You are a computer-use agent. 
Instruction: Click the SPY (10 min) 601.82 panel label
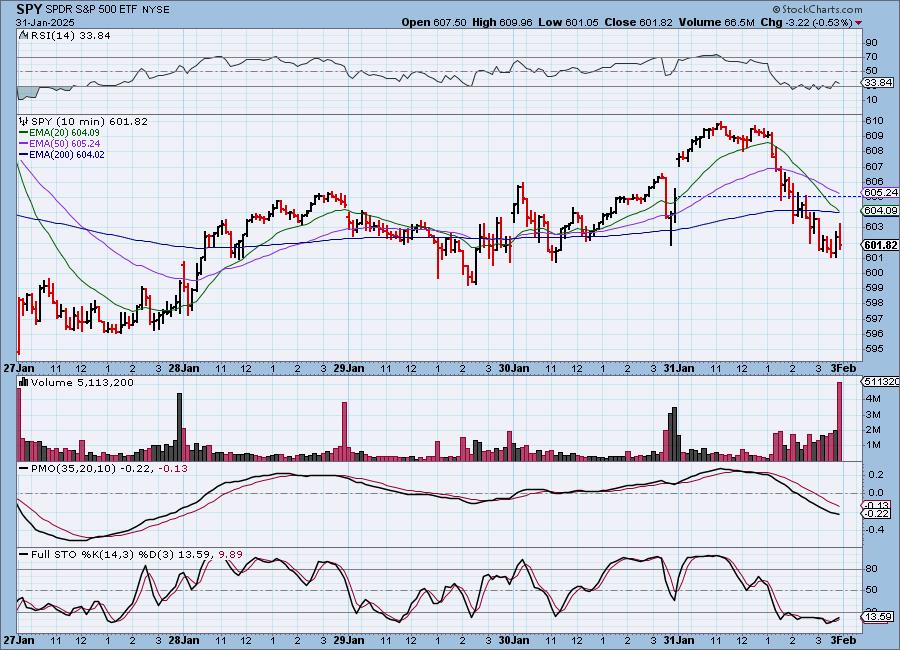pyautogui.click(x=89, y=121)
